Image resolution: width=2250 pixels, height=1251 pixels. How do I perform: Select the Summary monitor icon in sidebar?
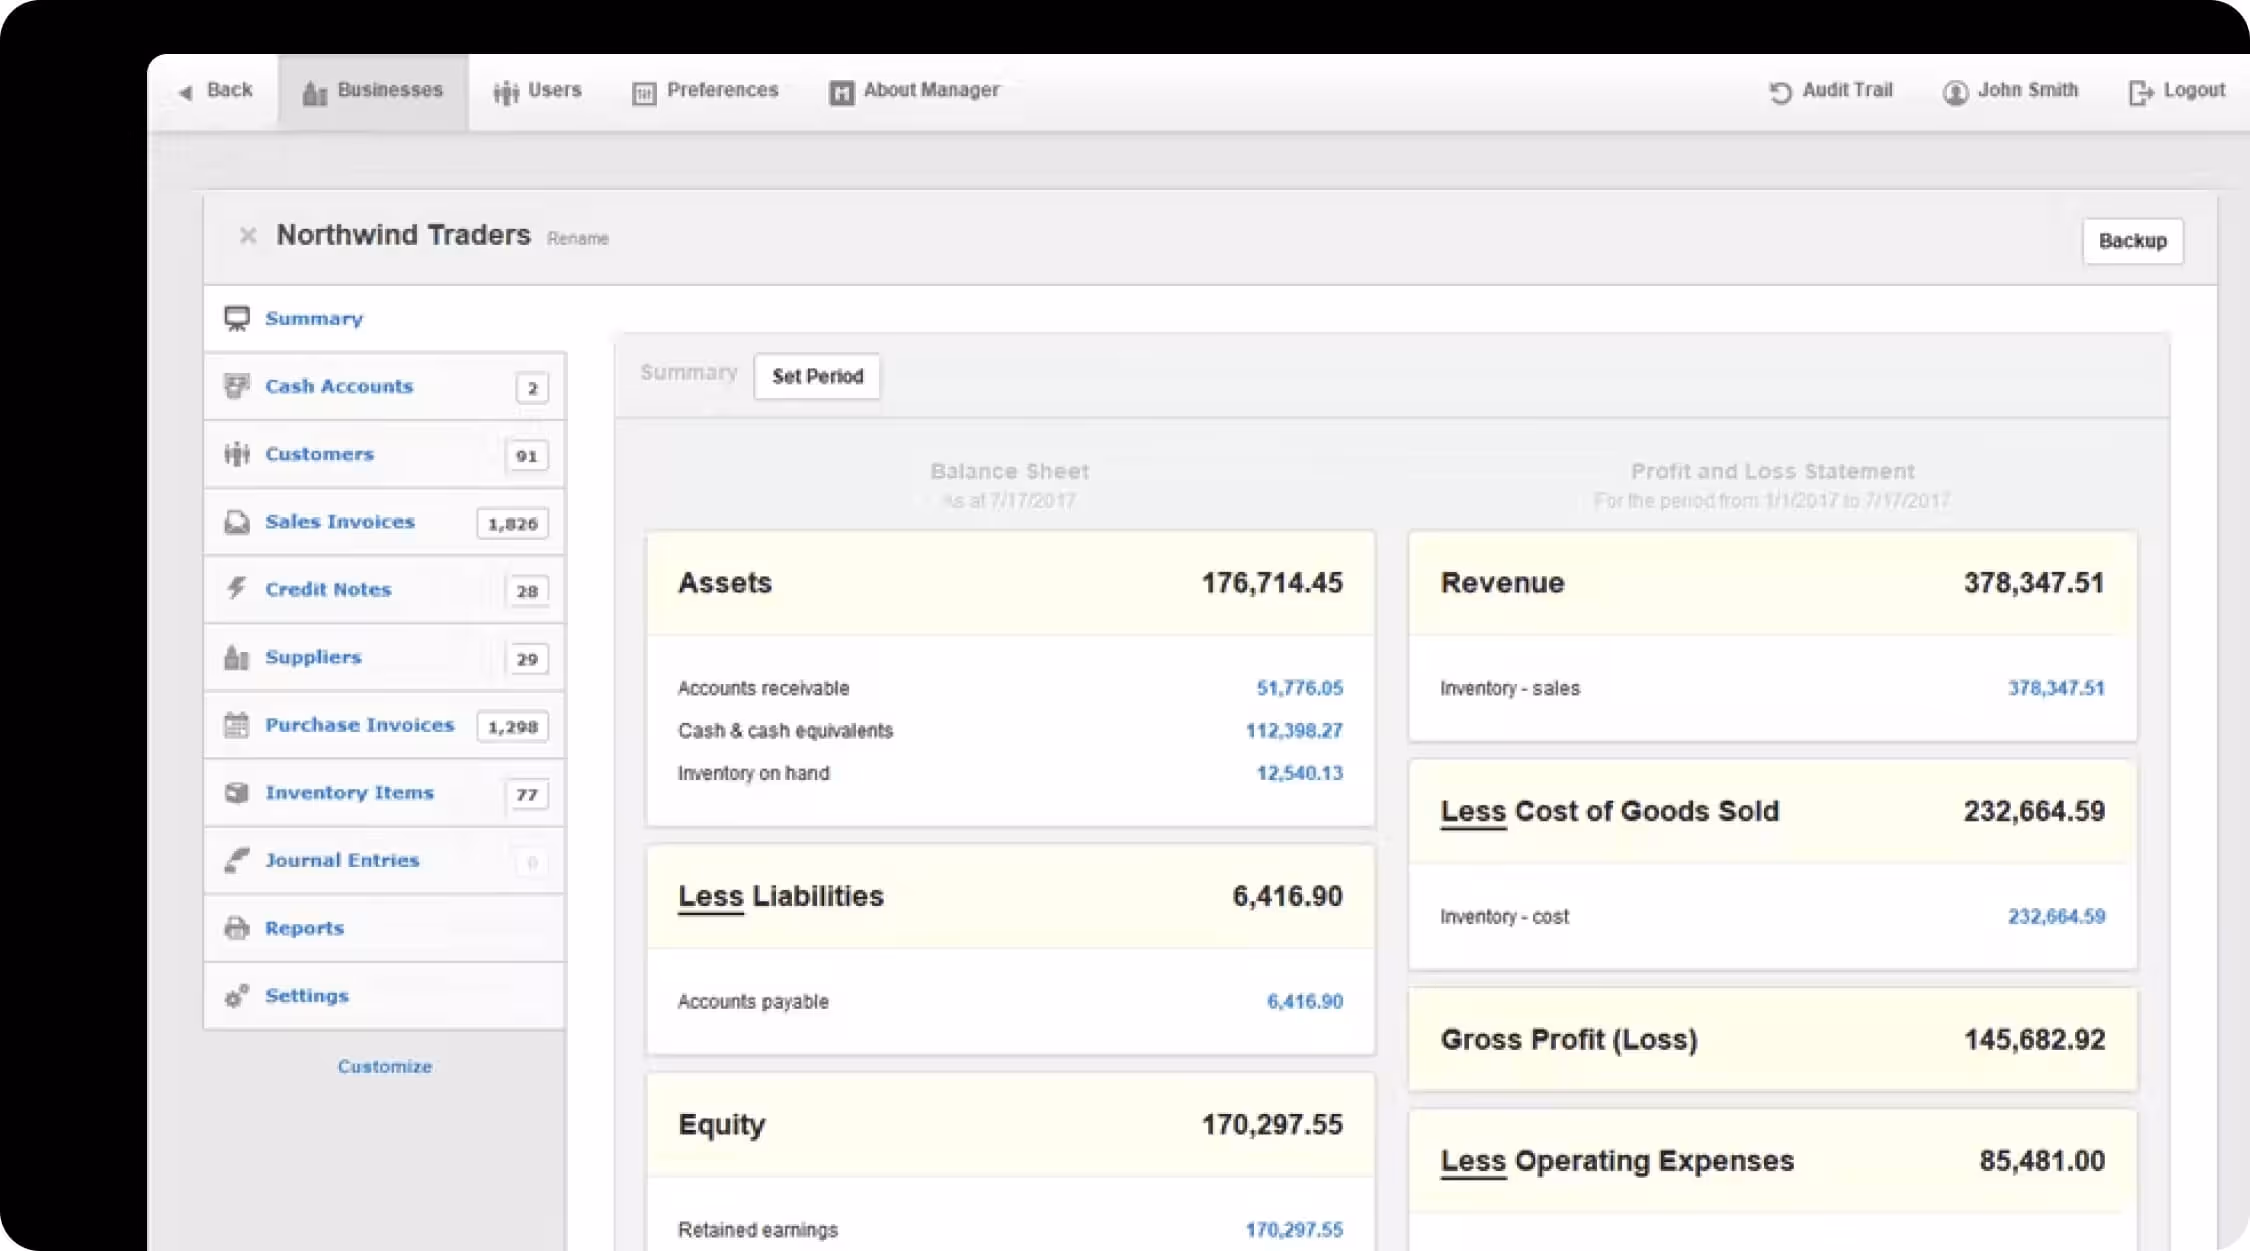coord(236,318)
